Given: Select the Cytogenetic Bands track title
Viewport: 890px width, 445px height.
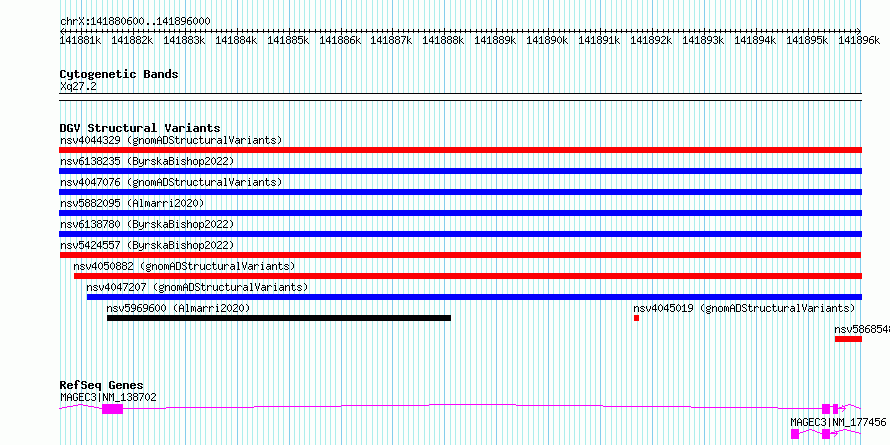Looking at the screenshot, I should [119, 74].
